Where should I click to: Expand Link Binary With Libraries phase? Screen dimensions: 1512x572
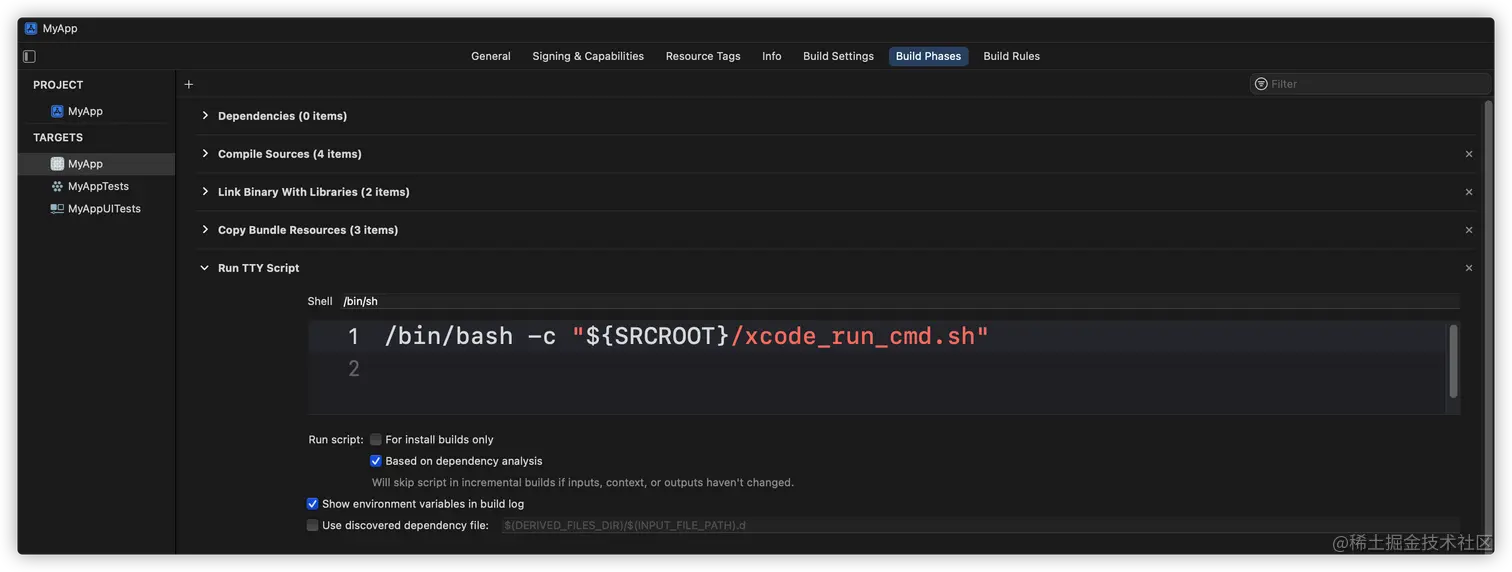205,192
